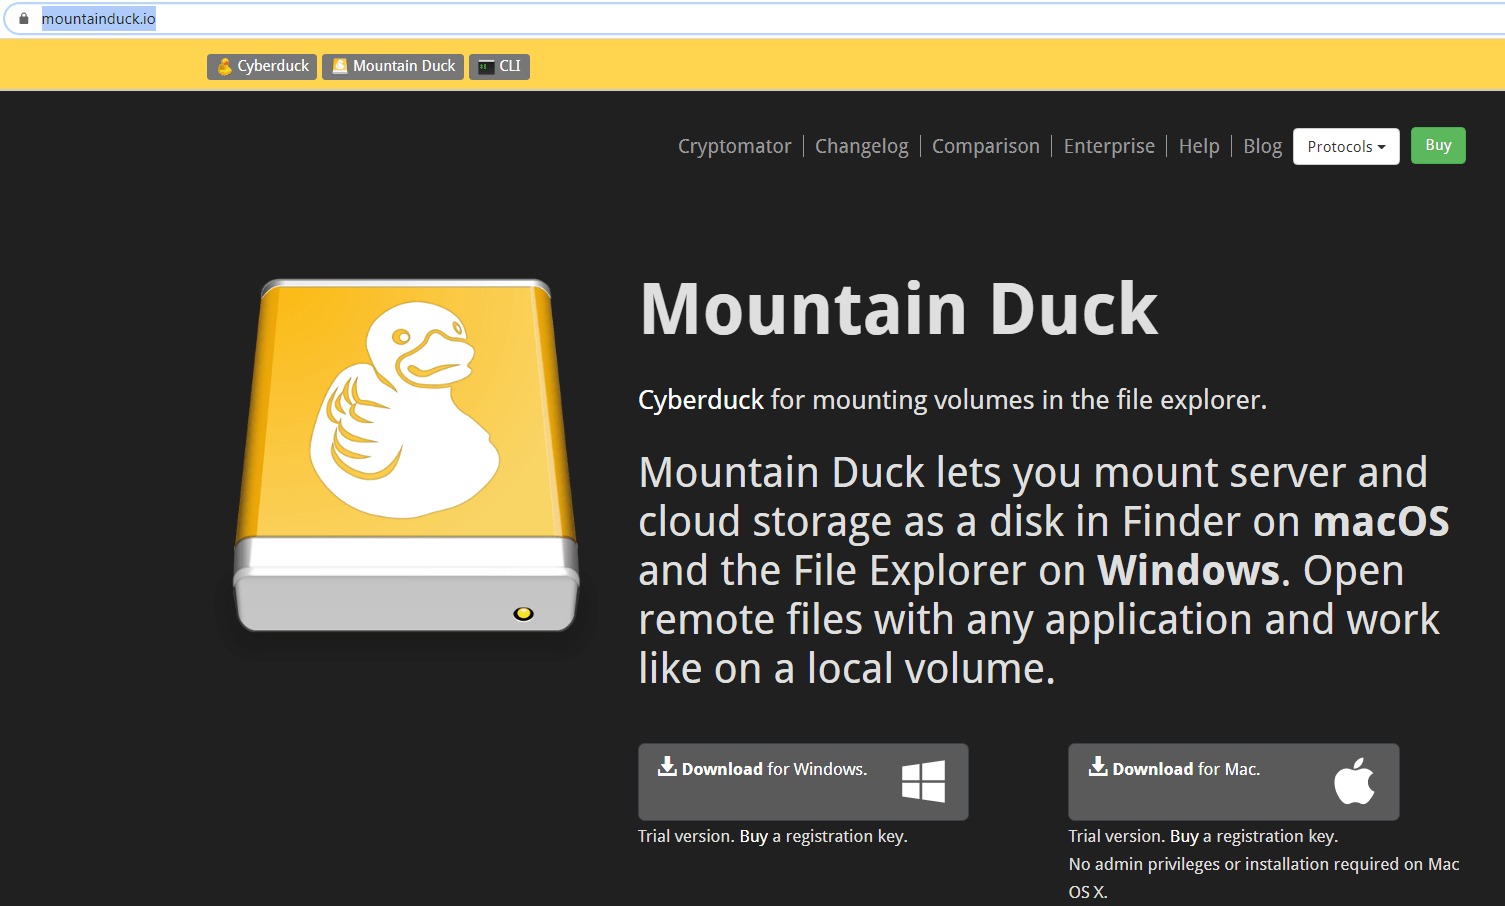Screen dimensions: 1505x906
Task: Click the download arrow icon for Mac
Action: [x=1098, y=767]
